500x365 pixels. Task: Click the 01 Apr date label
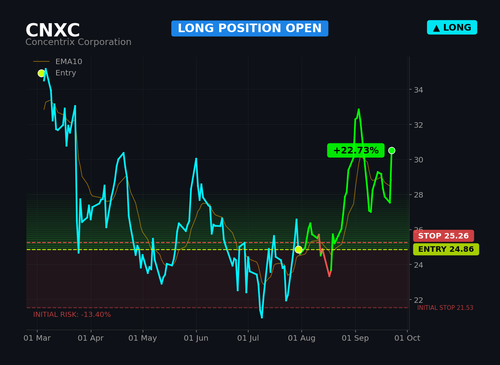click(x=90, y=338)
